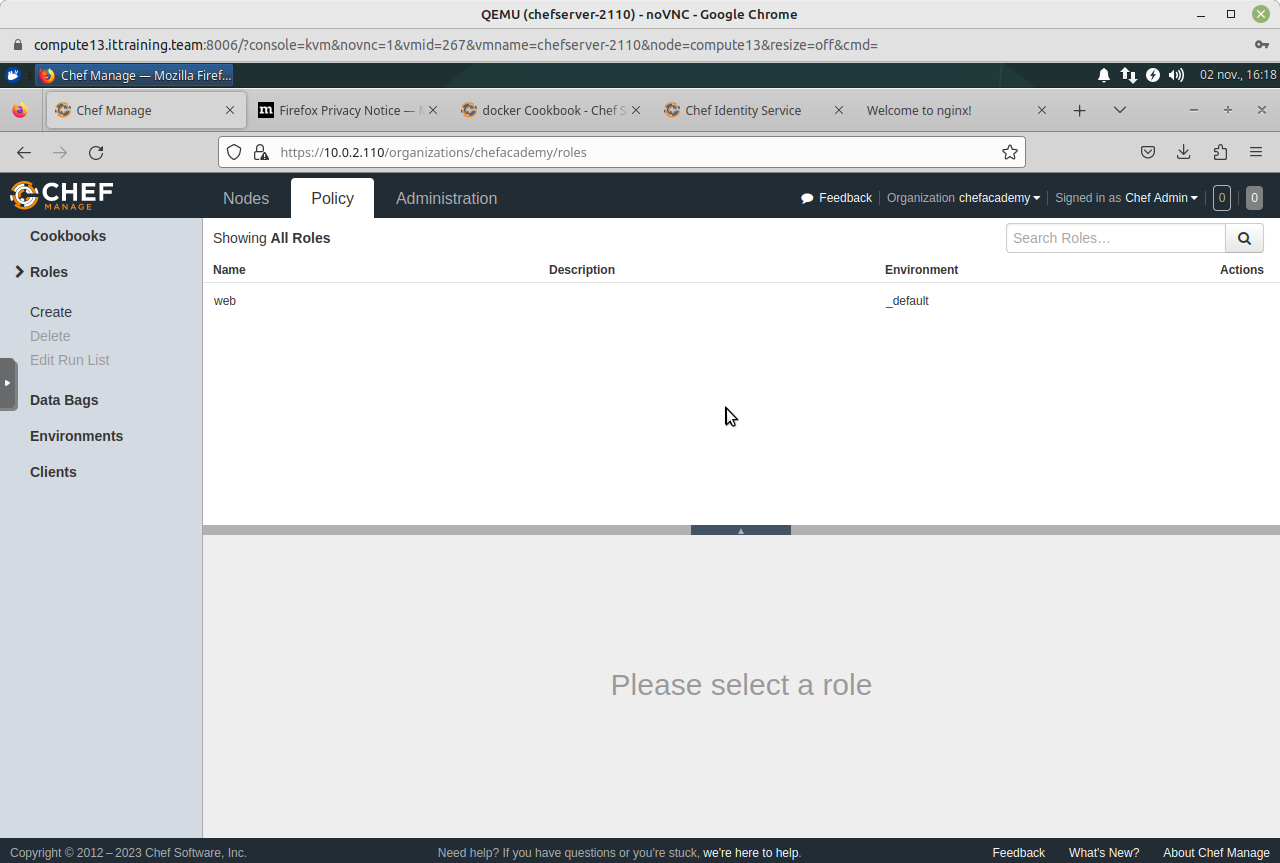The image size is (1280, 863).
Task: Focus the Search Roles input field
Action: pyautogui.click(x=1115, y=238)
